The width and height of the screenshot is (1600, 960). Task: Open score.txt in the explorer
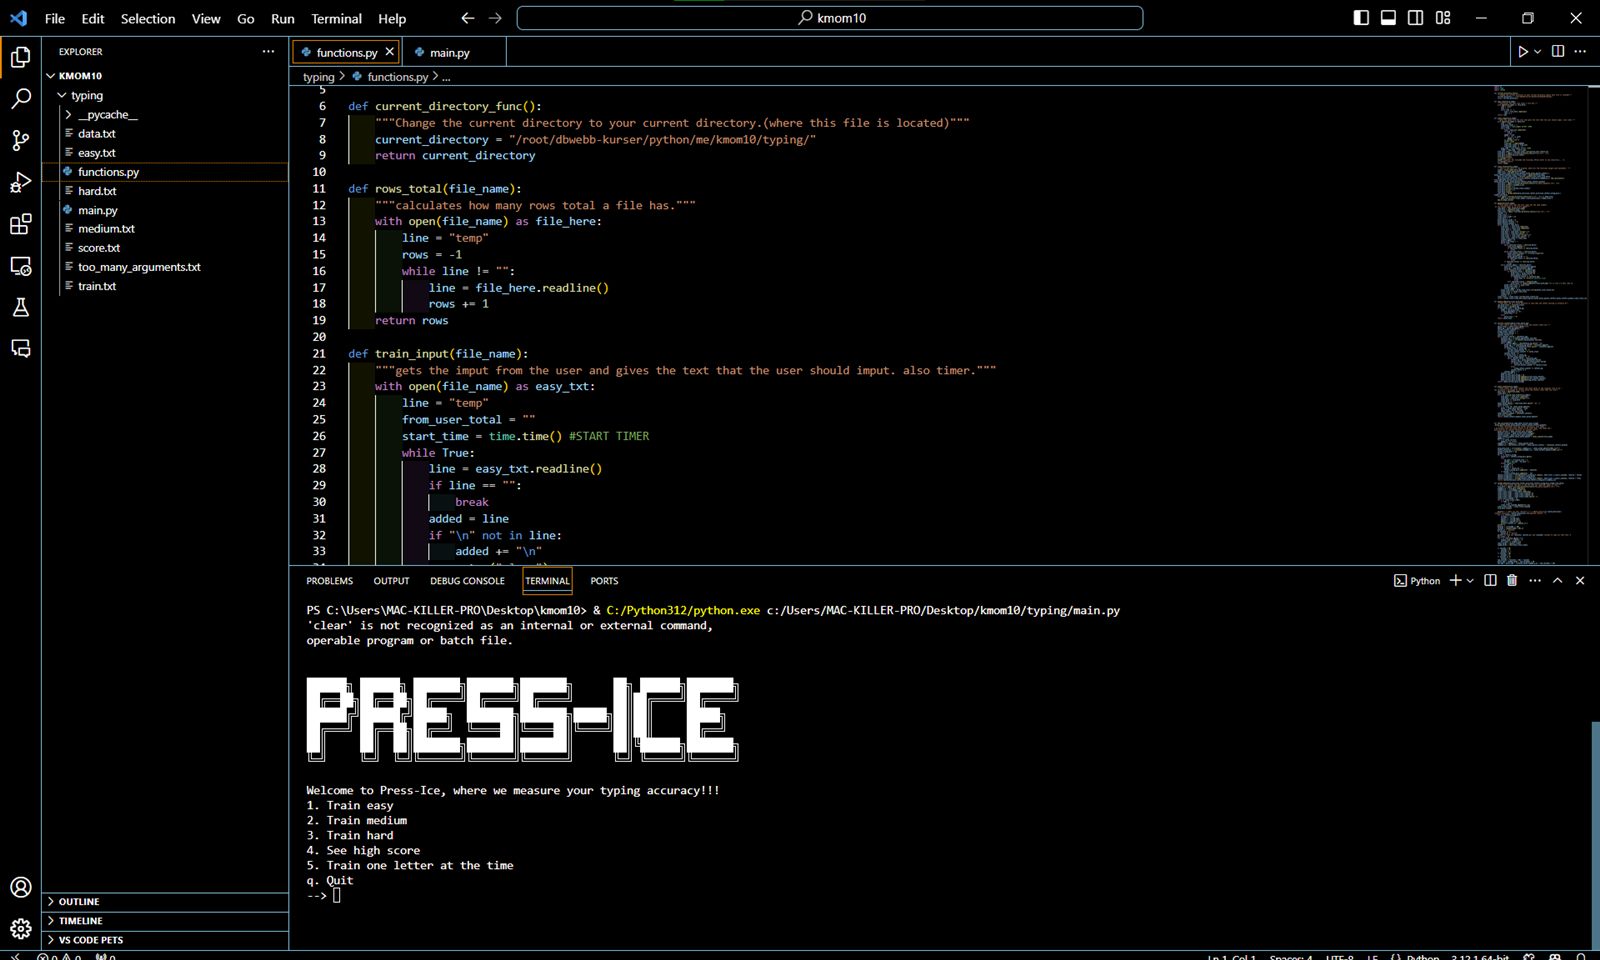(99, 248)
